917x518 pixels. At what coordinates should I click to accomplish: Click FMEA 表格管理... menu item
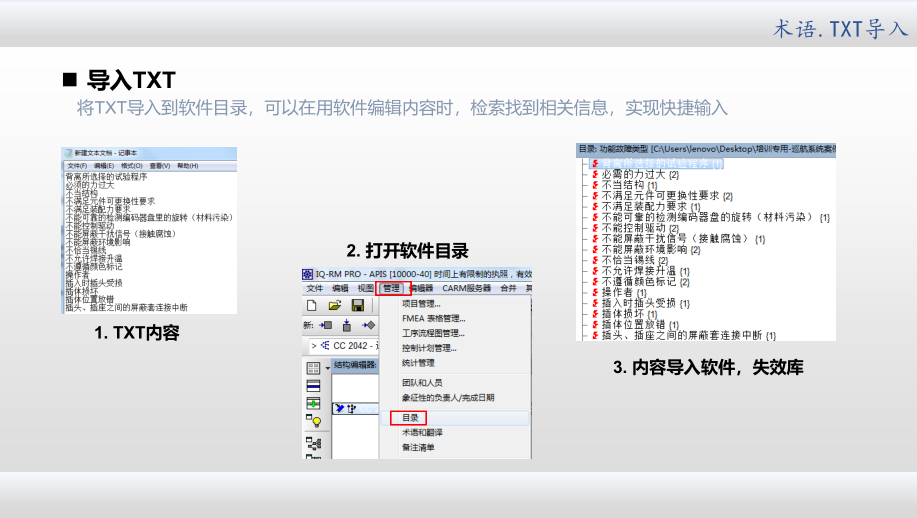pos(433,319)
